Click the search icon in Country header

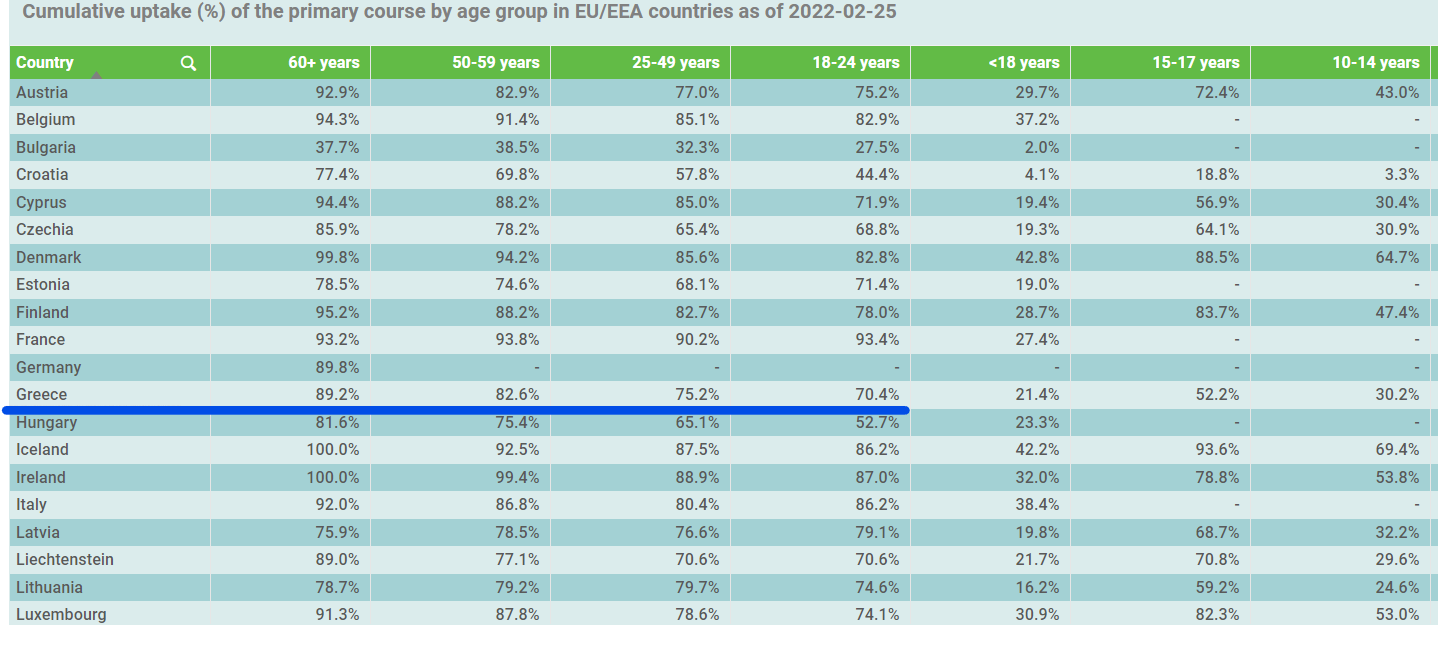(x=188, y=63)
